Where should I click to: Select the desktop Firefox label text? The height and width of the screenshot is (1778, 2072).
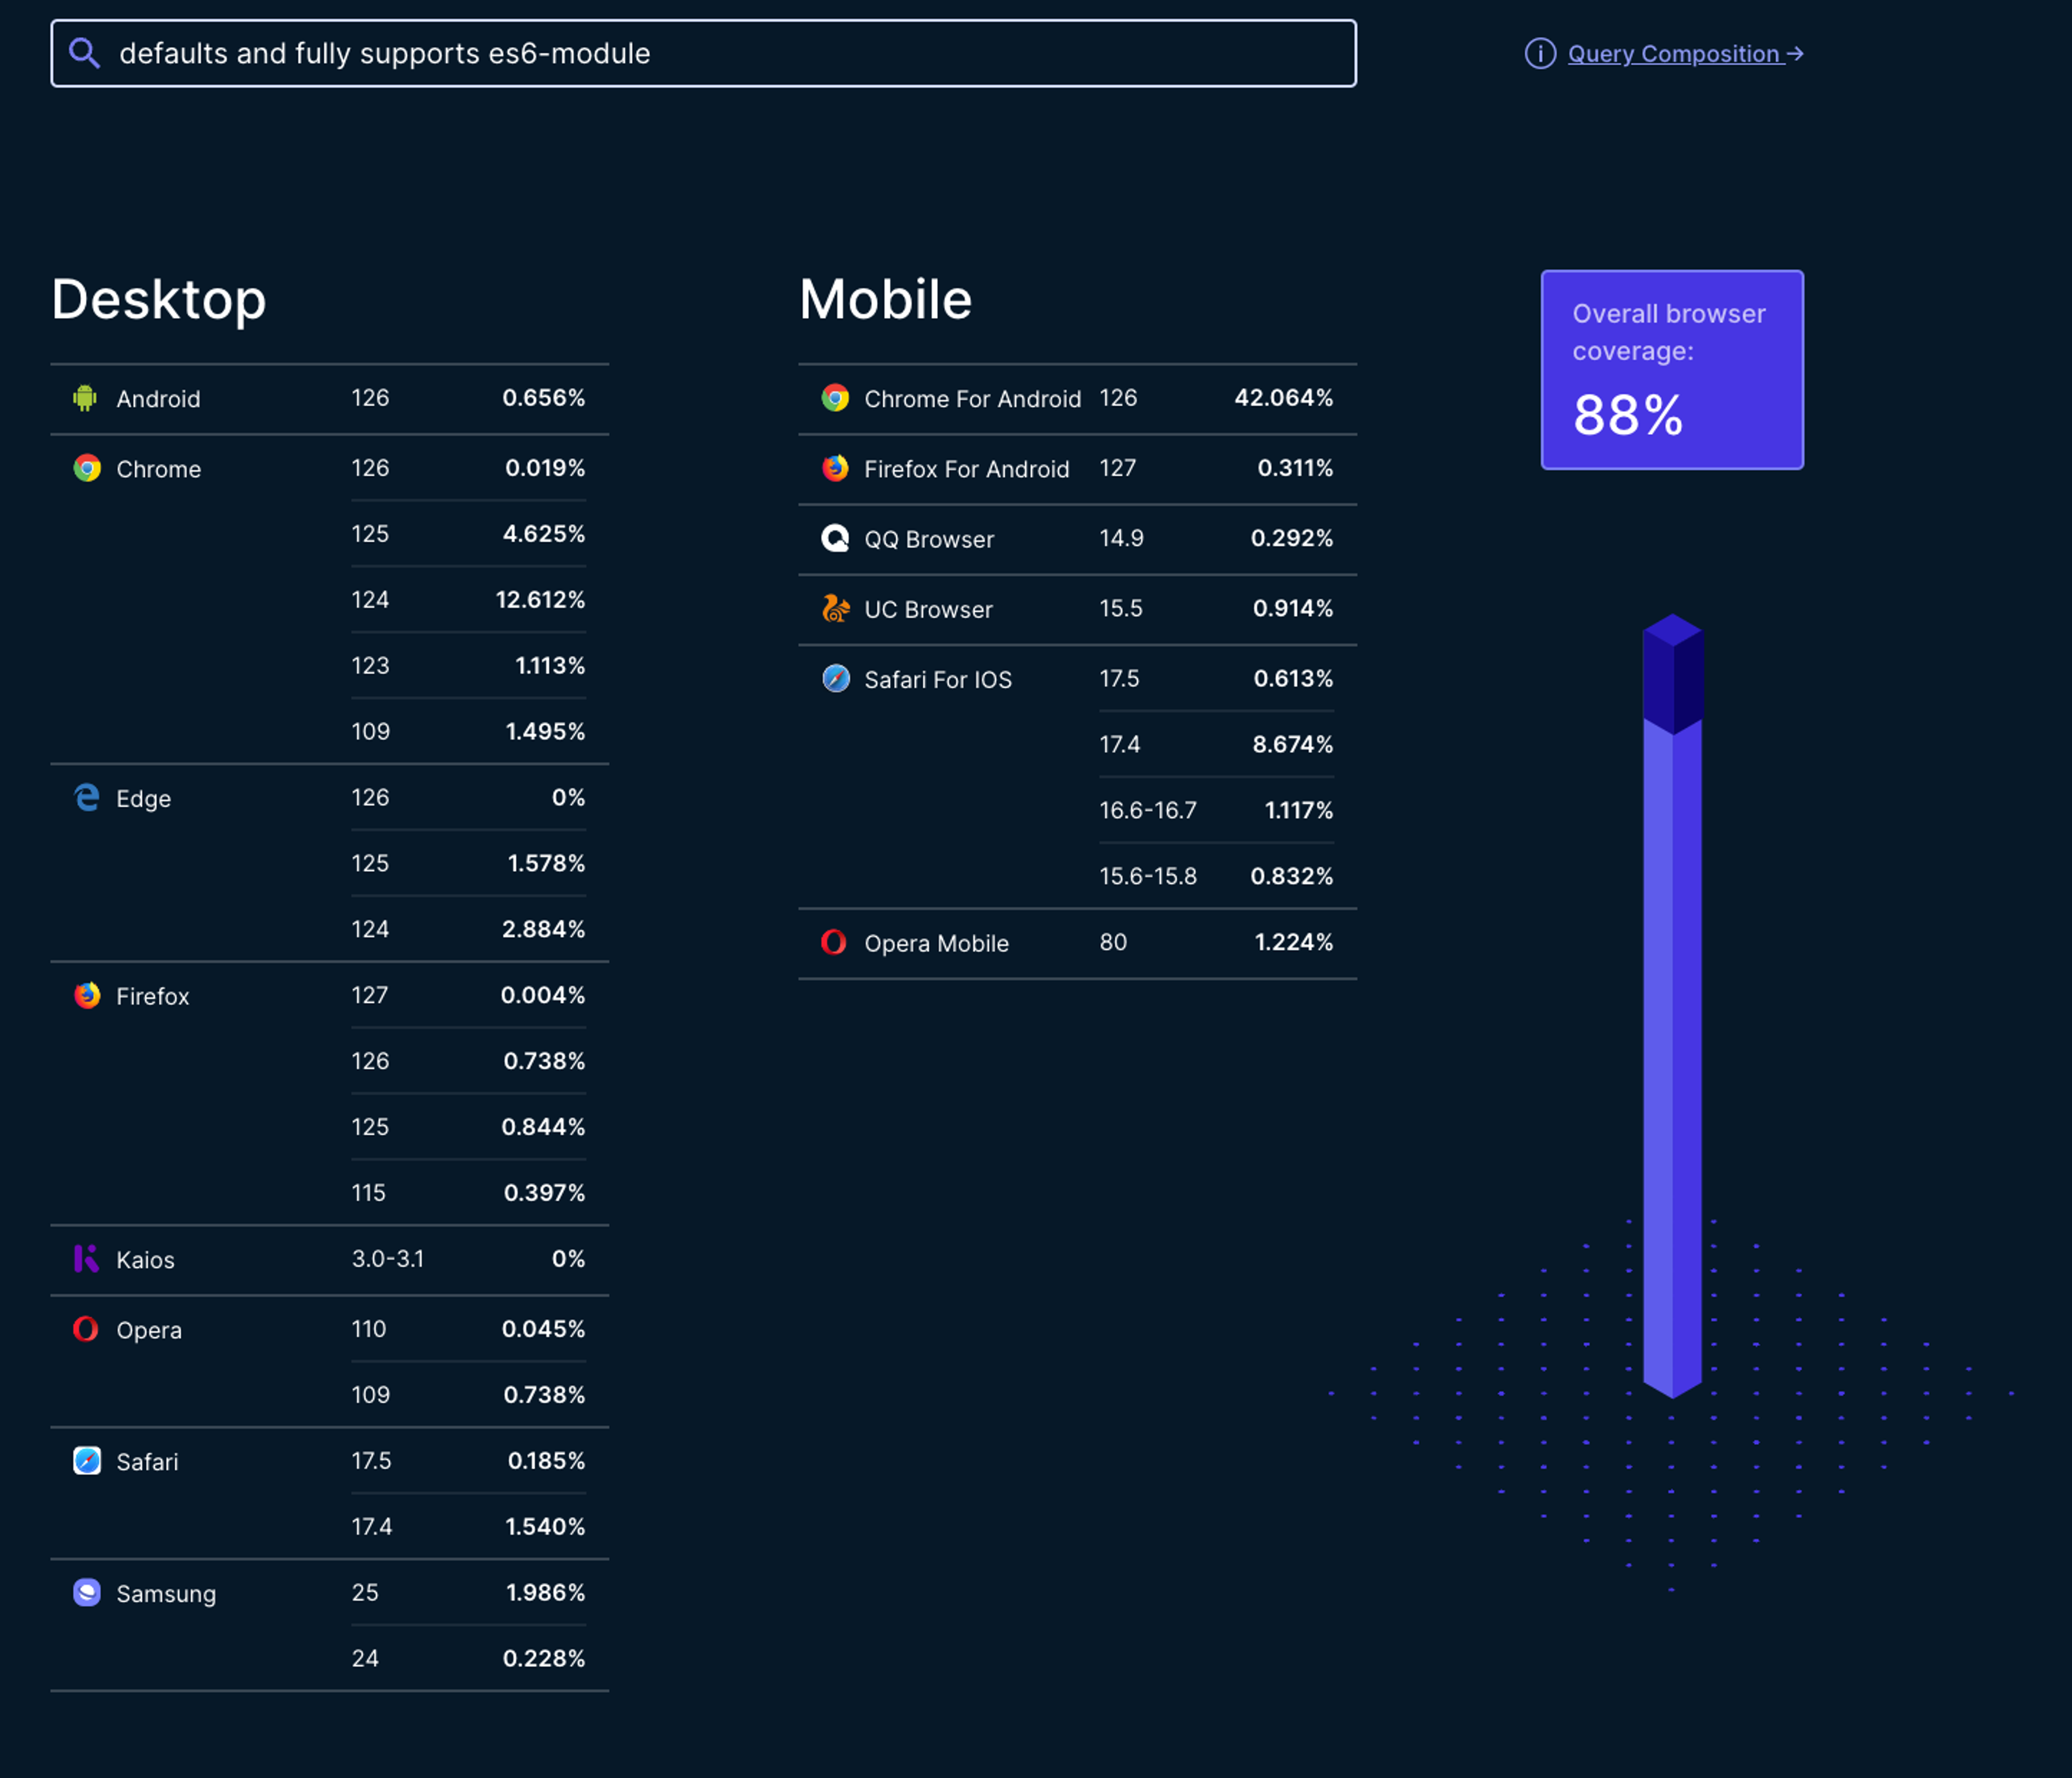click(152, 996)
